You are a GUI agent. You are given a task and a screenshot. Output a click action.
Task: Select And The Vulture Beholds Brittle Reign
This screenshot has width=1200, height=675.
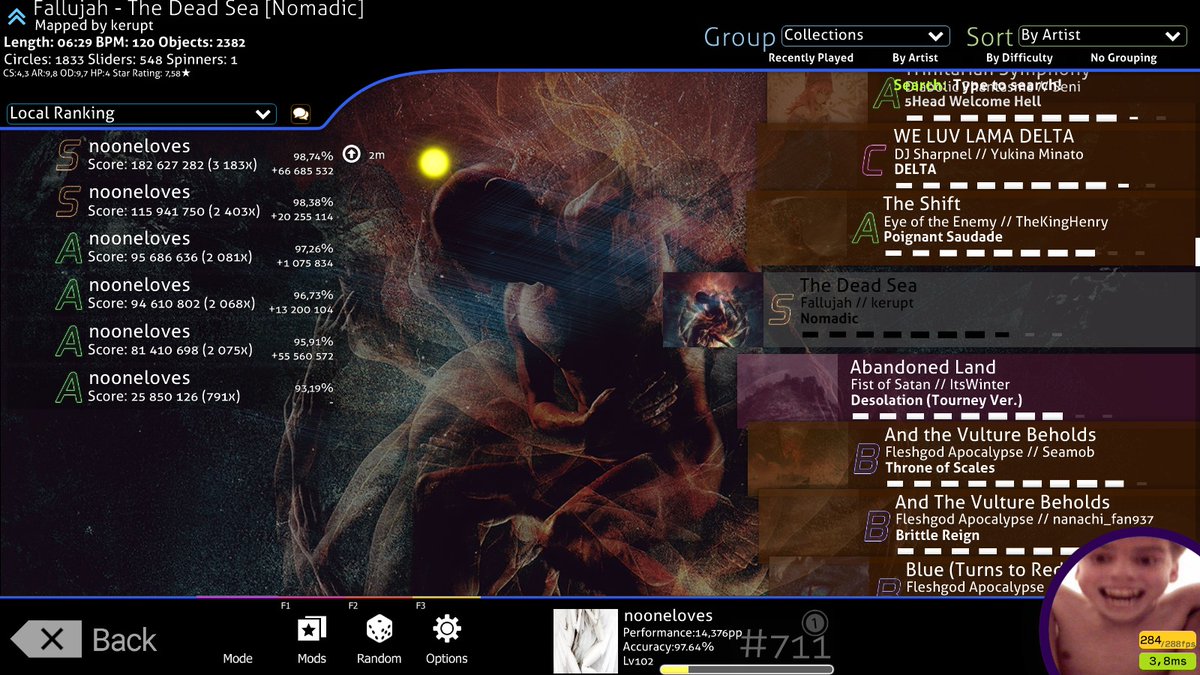(979, 522)
